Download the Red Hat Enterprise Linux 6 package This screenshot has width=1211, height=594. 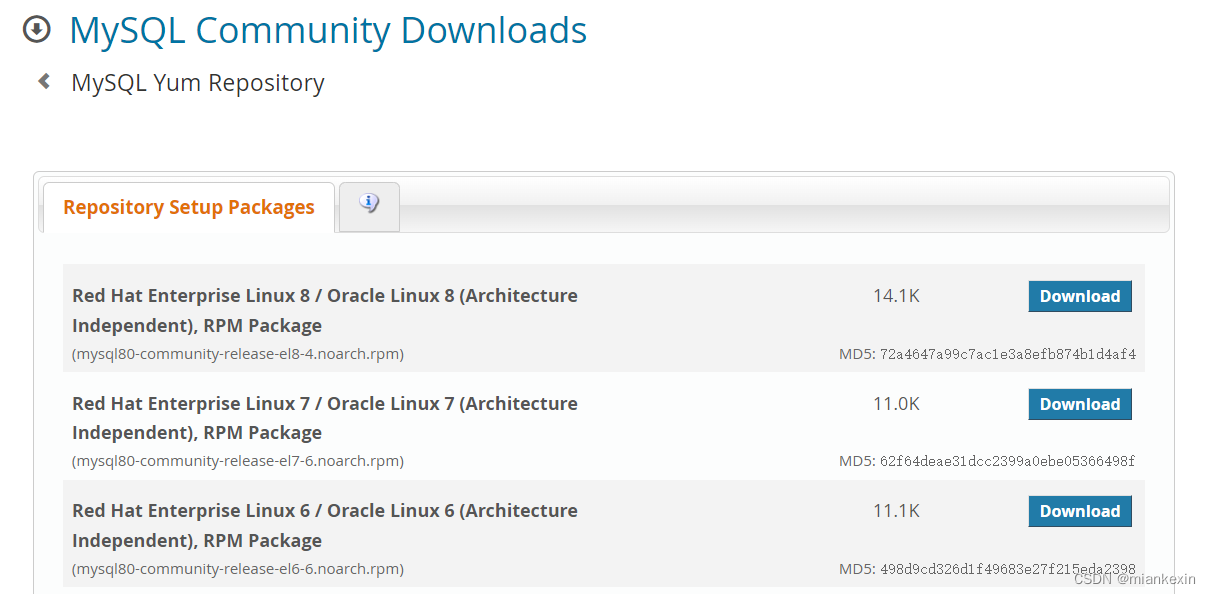tap(1079, 511)
